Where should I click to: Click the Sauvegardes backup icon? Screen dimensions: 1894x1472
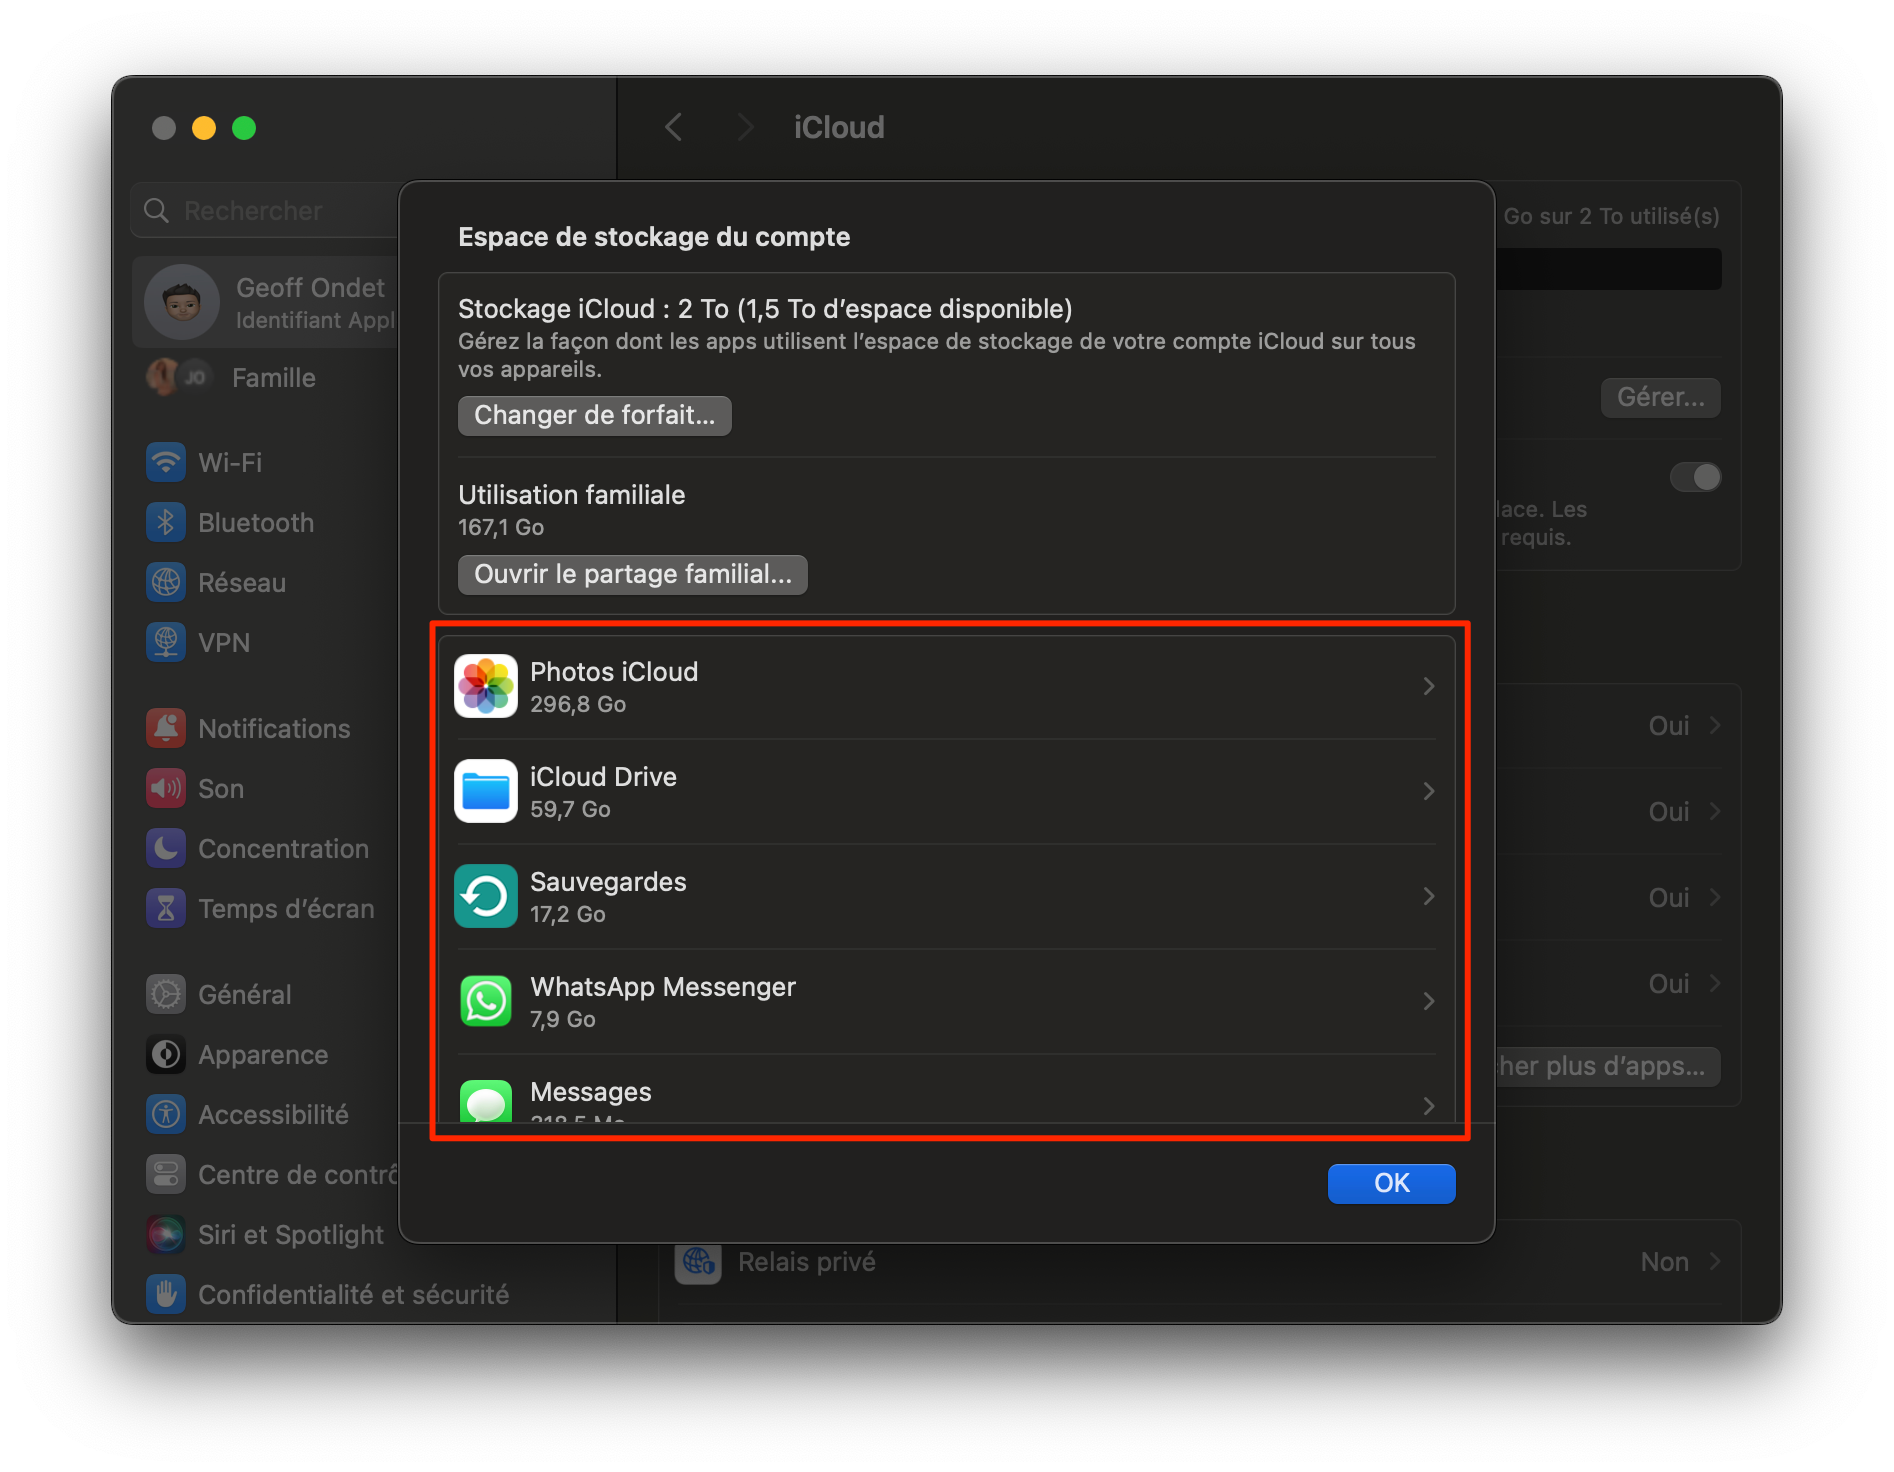[485, 897]
